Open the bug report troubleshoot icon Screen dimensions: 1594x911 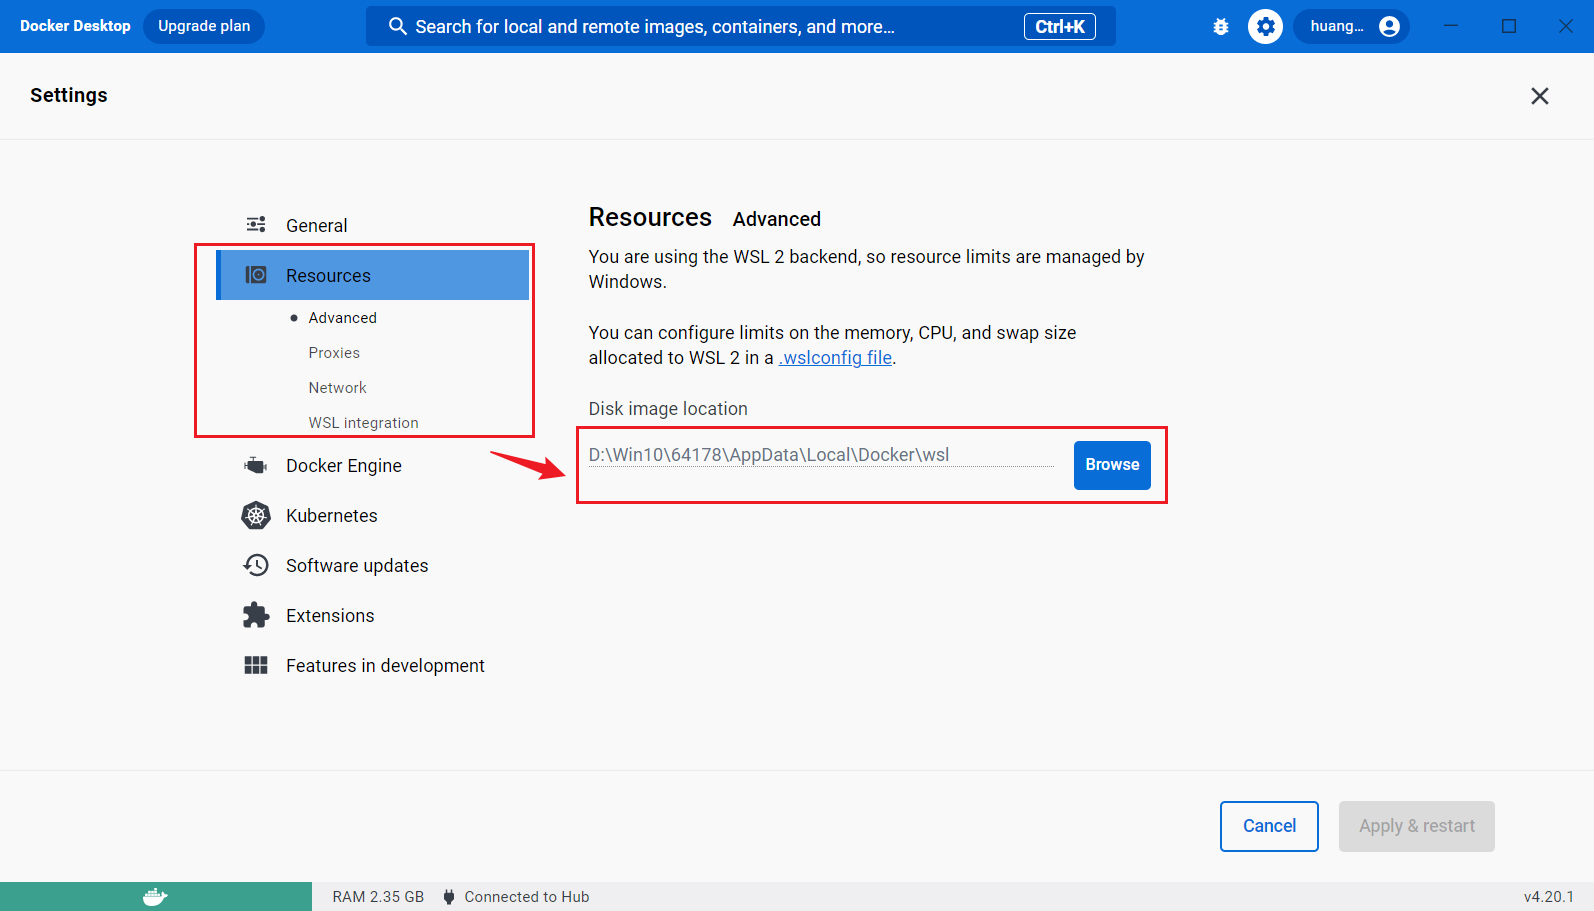[1221, 27]
